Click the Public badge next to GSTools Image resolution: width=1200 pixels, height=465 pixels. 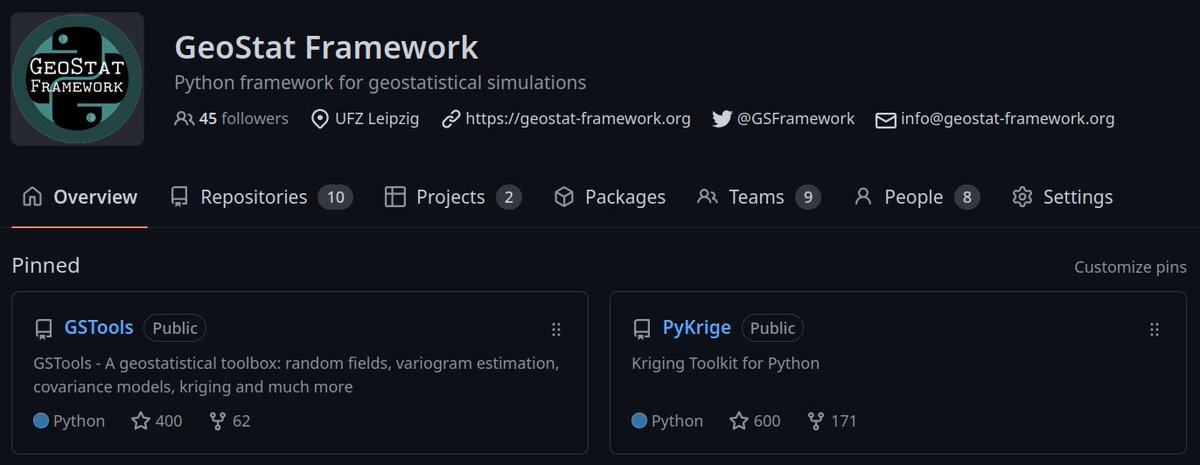(x=175, y=328)
